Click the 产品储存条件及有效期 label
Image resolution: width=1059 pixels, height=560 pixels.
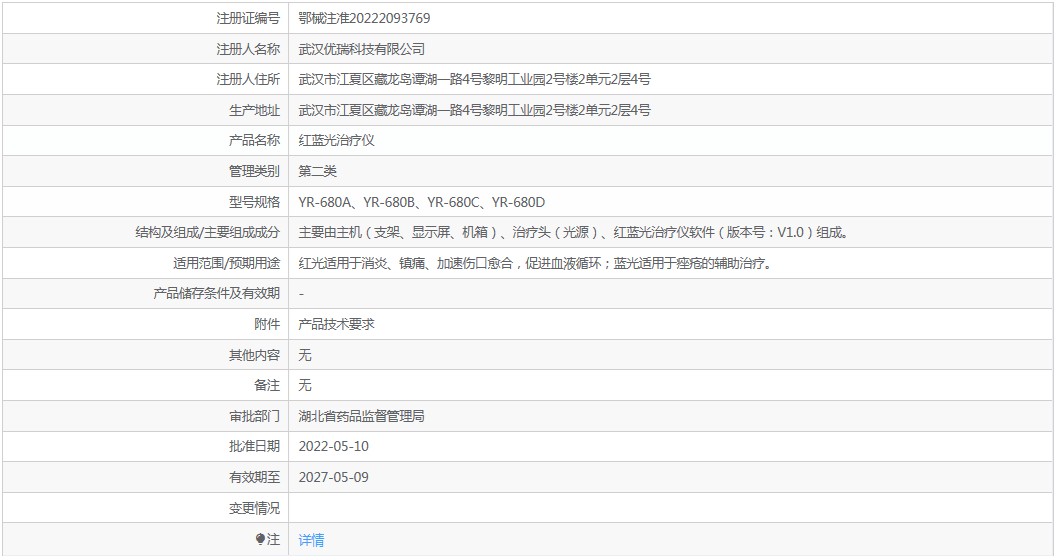(x=216, y=293)
